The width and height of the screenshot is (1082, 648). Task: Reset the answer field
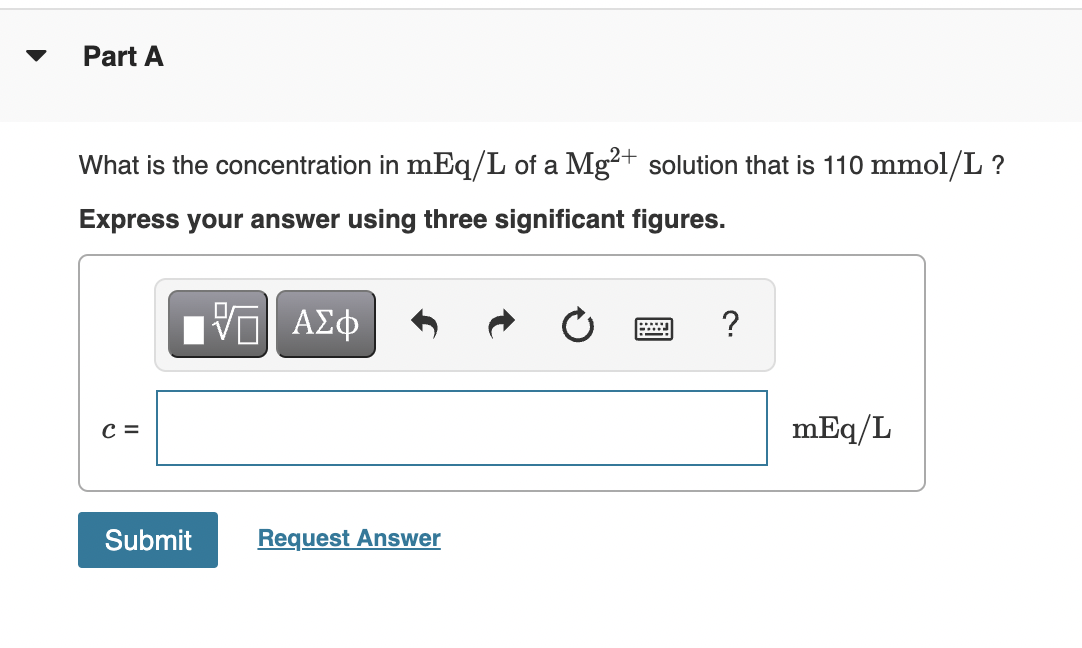(x=577, y=323)
